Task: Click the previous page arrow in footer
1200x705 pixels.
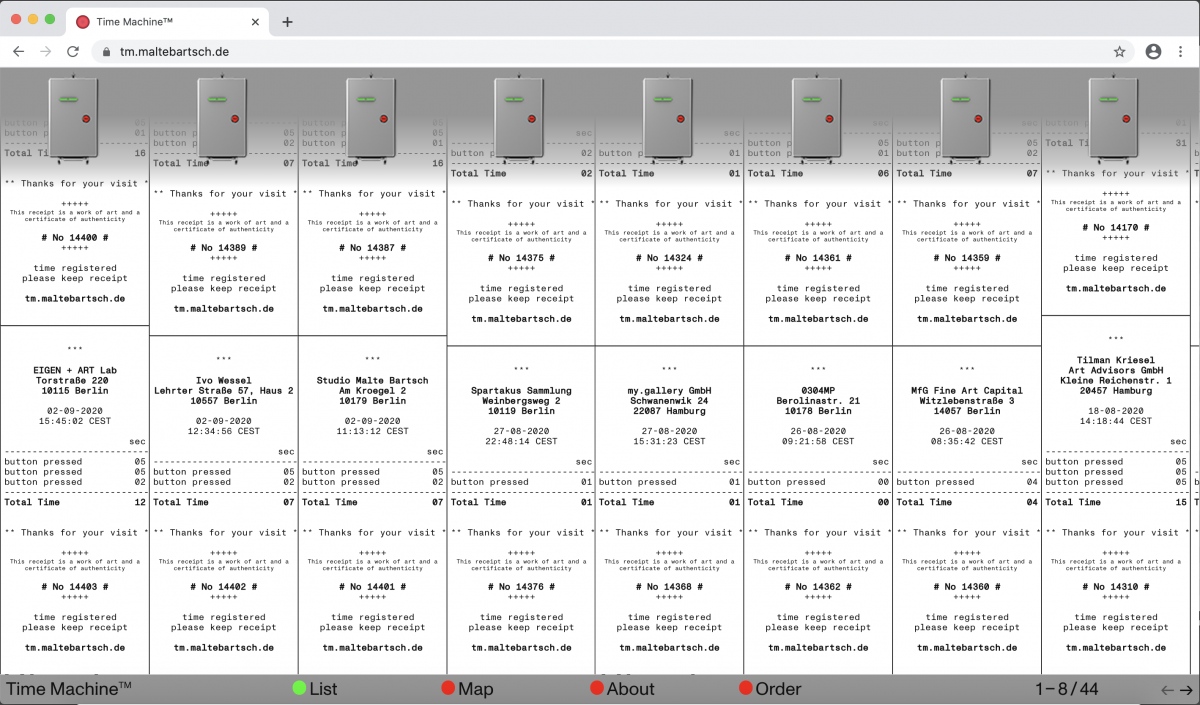Action: click(x=1167, y=689)
